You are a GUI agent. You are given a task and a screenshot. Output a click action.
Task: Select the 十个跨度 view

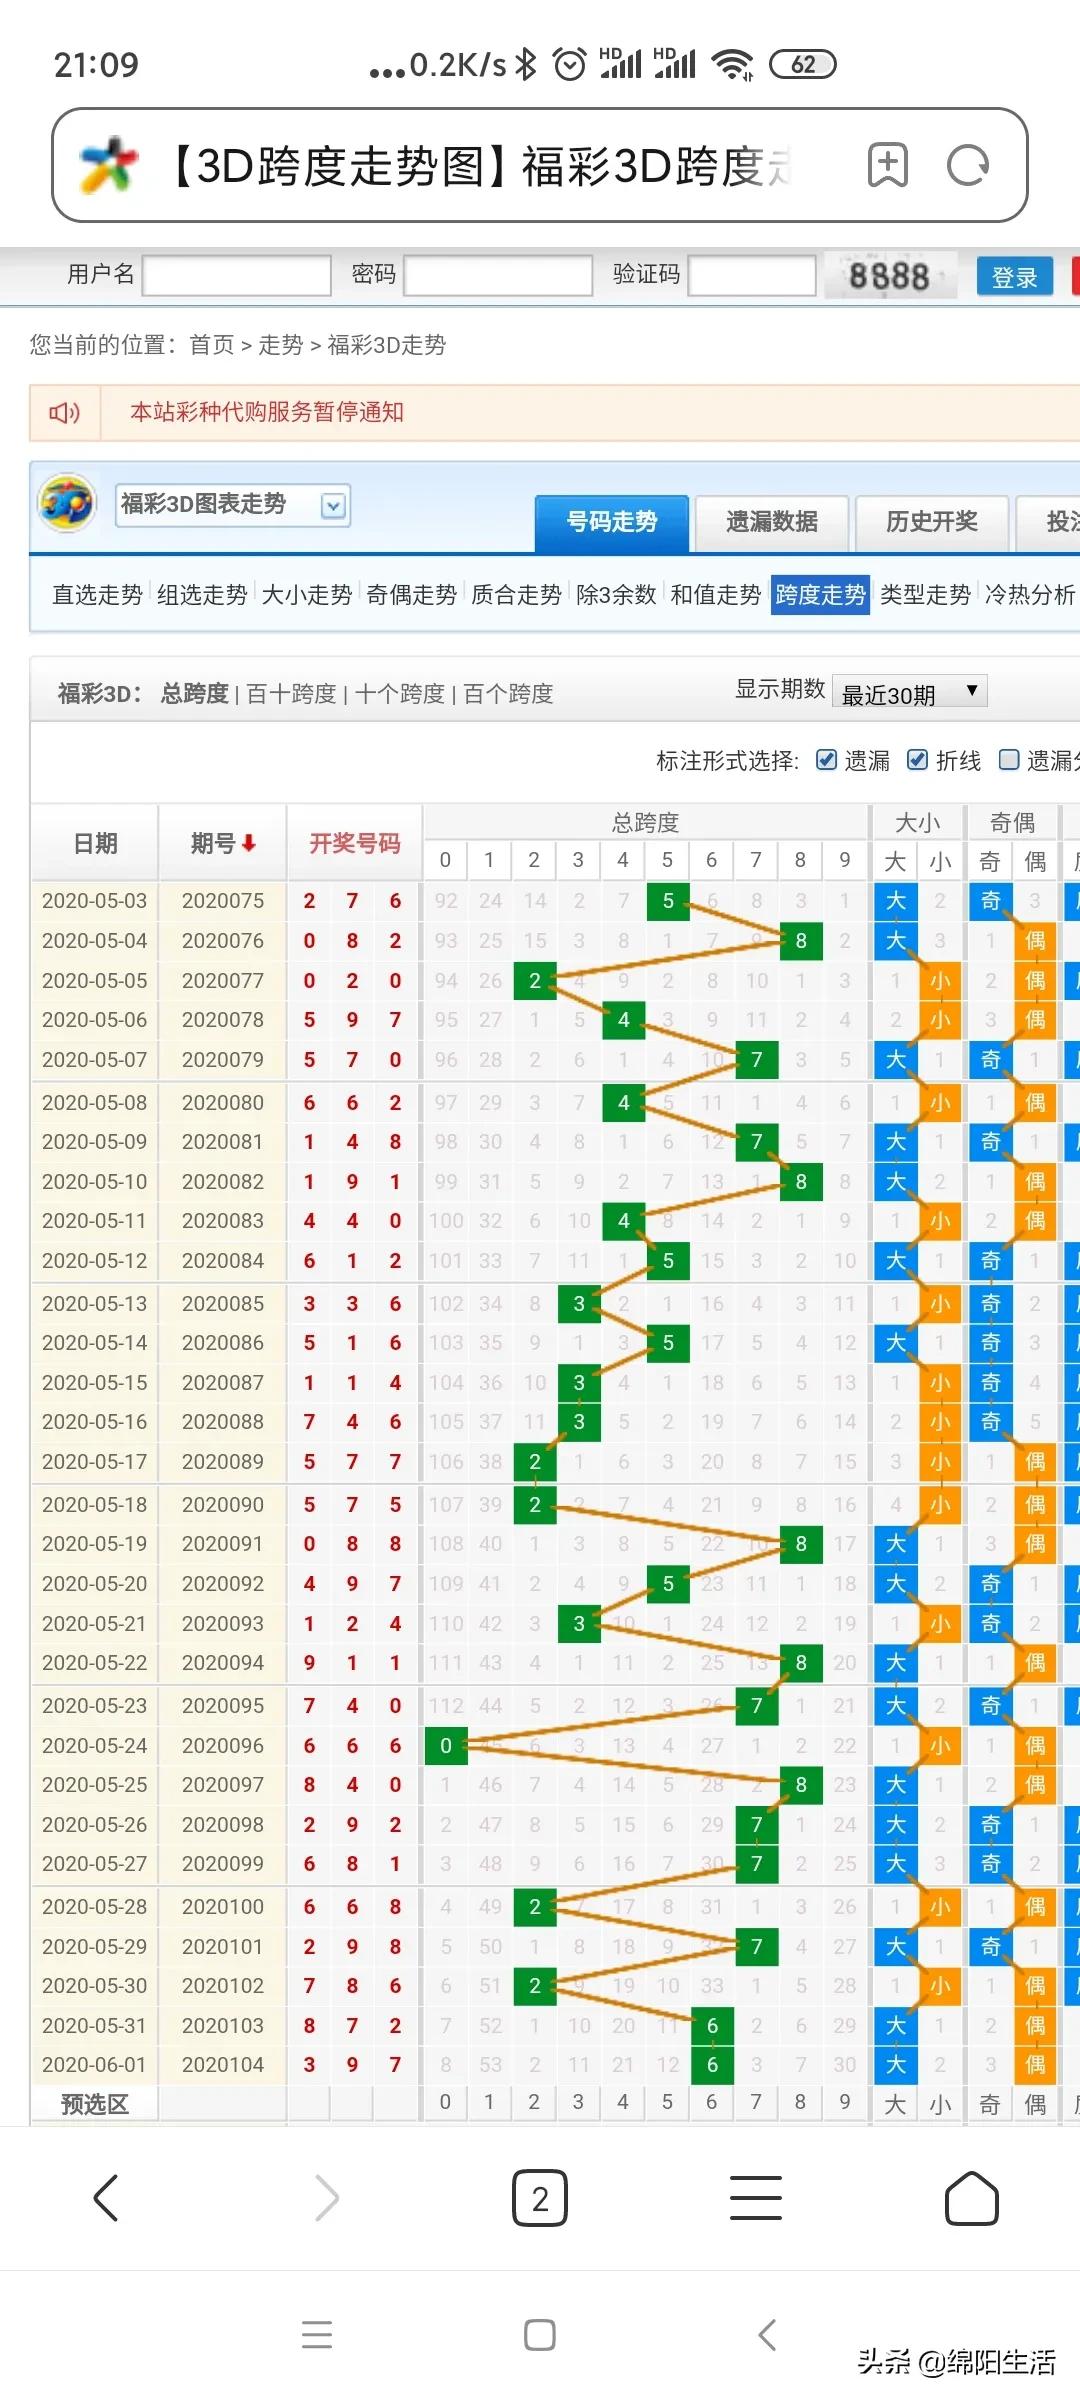point(400,694)
